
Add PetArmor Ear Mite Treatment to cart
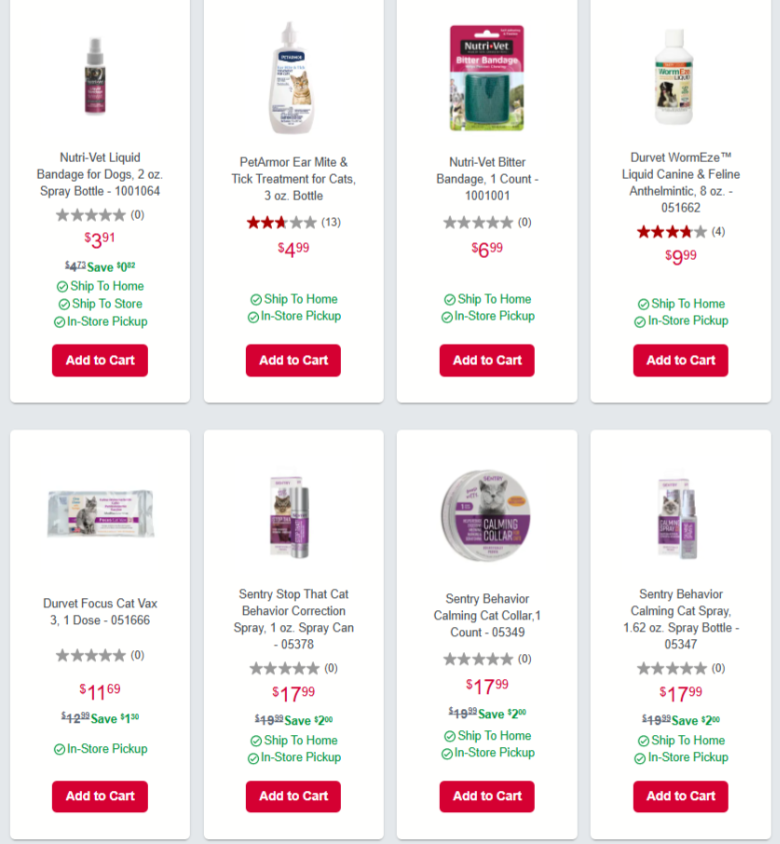coord(293,360)
